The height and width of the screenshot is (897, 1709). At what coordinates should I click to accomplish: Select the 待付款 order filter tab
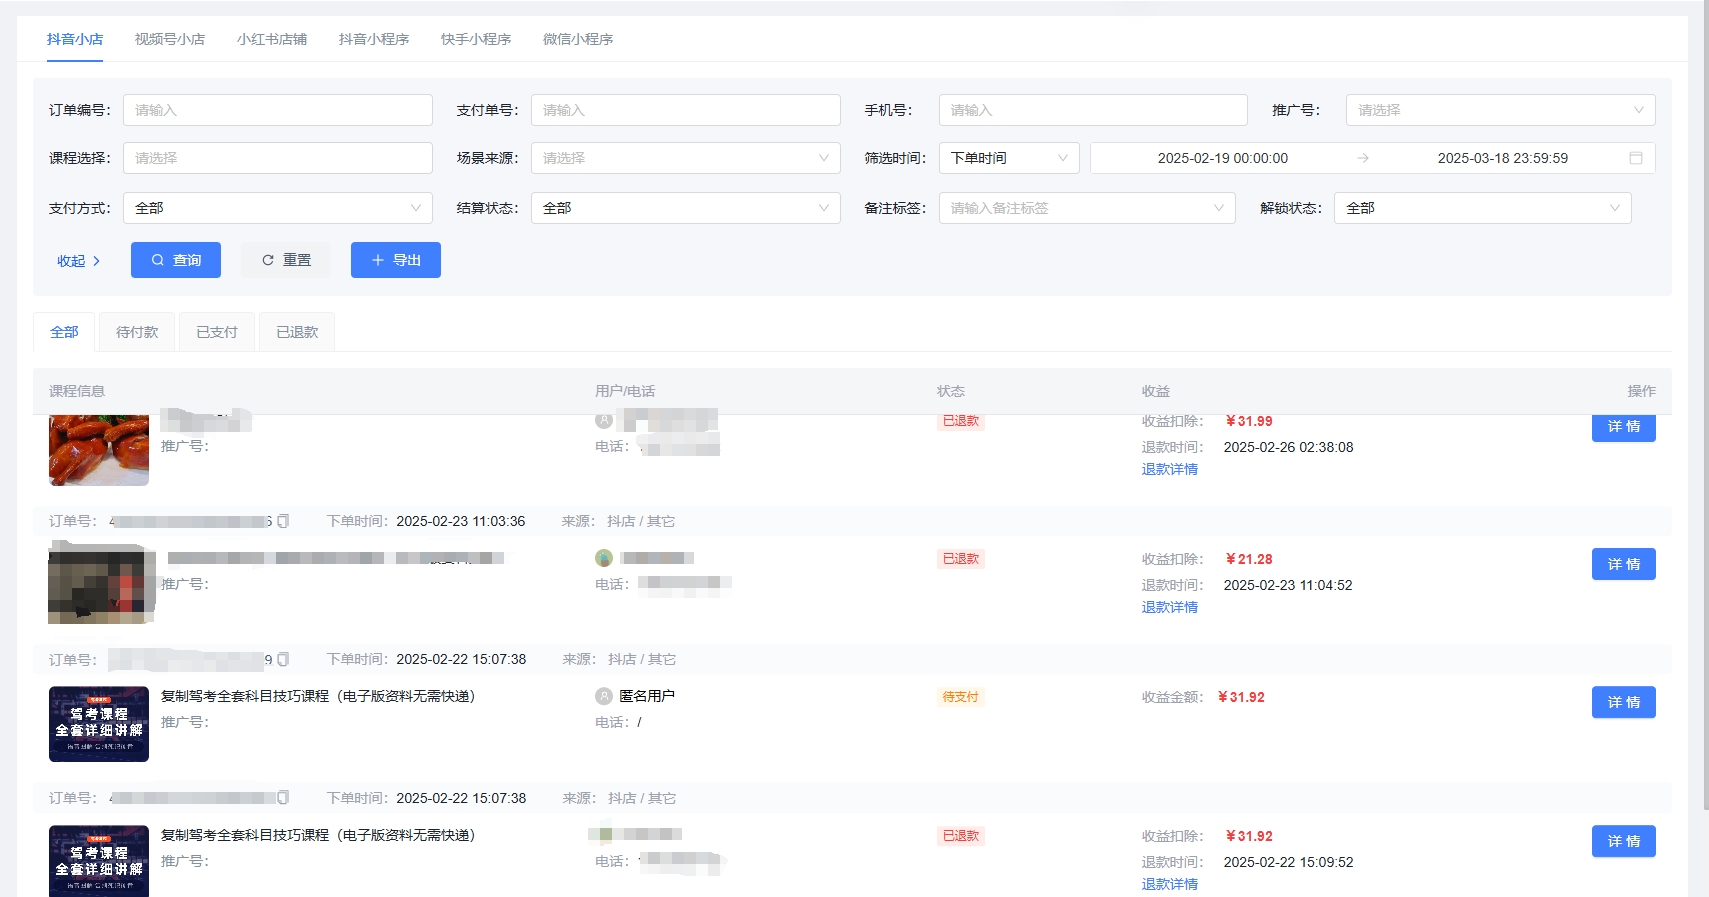(x=137, y=332)
